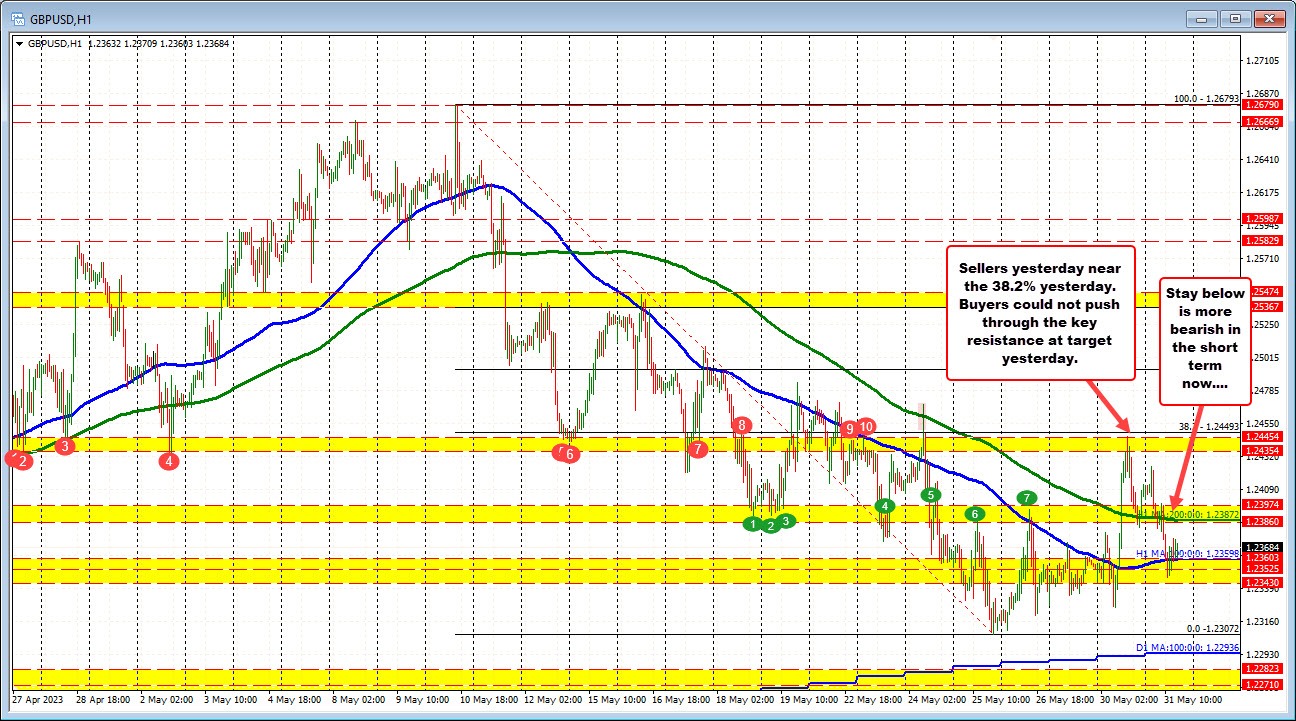
Task: Toggle the chart window restore button
Action: point(1236,18)
